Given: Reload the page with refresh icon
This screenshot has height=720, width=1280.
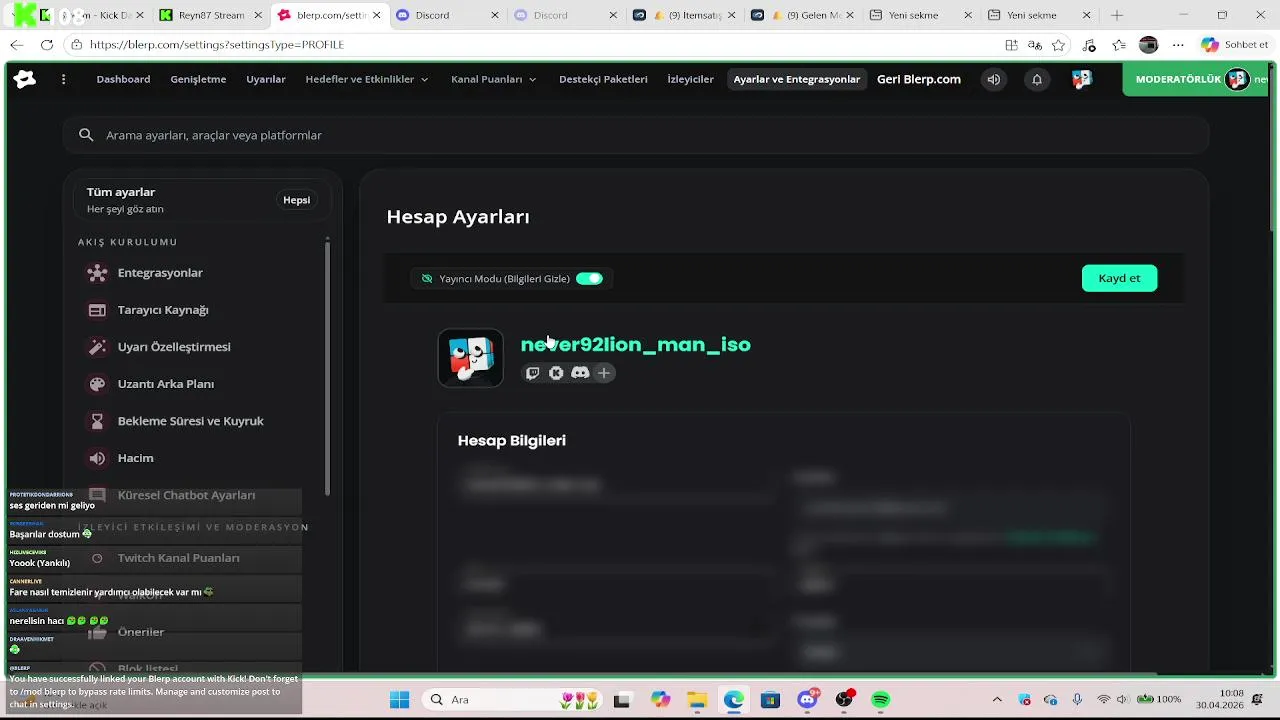Looking at the screenshot, I should (47, 45).
